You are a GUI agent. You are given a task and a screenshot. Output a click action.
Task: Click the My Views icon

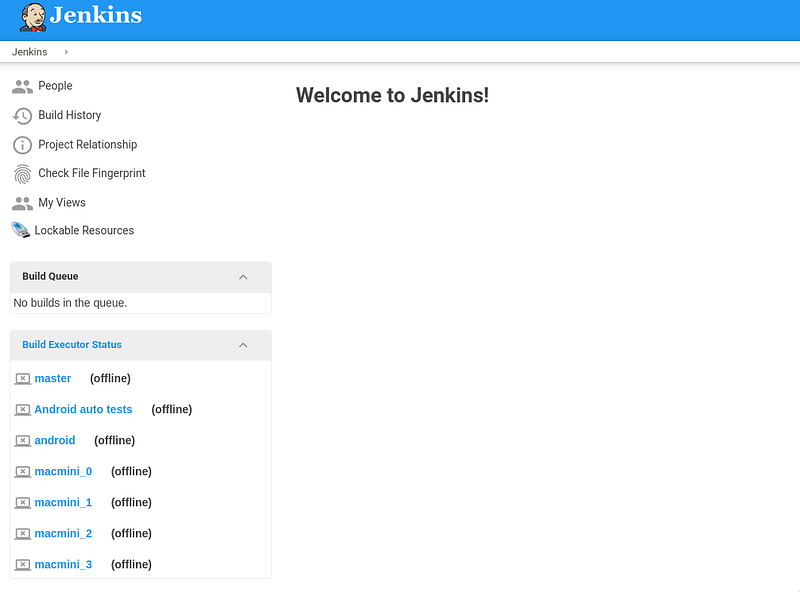pyautogui.click(x=22, y=204)
